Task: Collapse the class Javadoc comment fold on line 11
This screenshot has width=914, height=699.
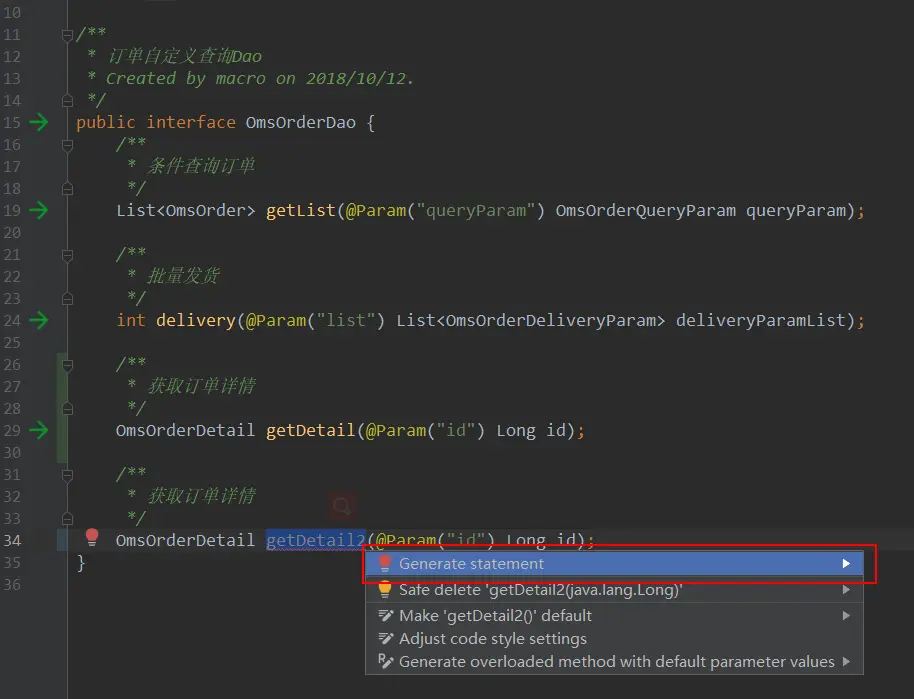Action: click(x=67, y=36)
